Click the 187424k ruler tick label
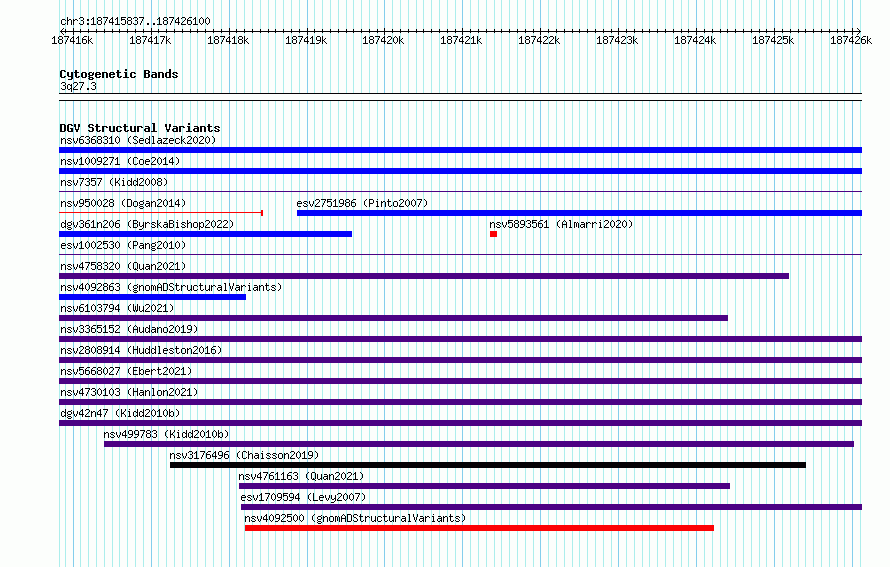 695,40
